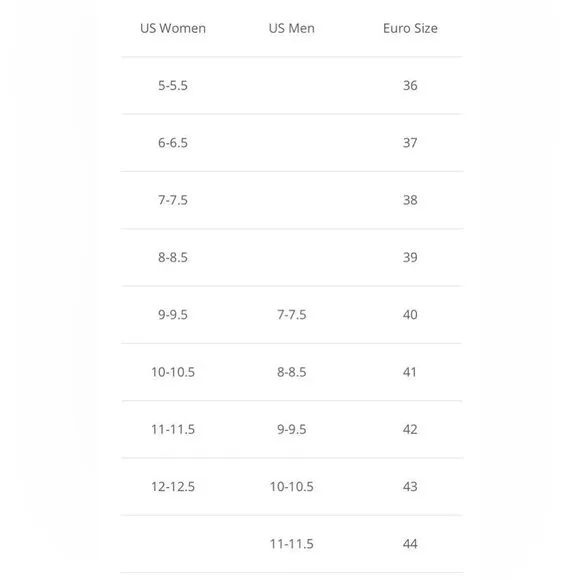
Task: Select Euro size 38
Action: (410, 200)
